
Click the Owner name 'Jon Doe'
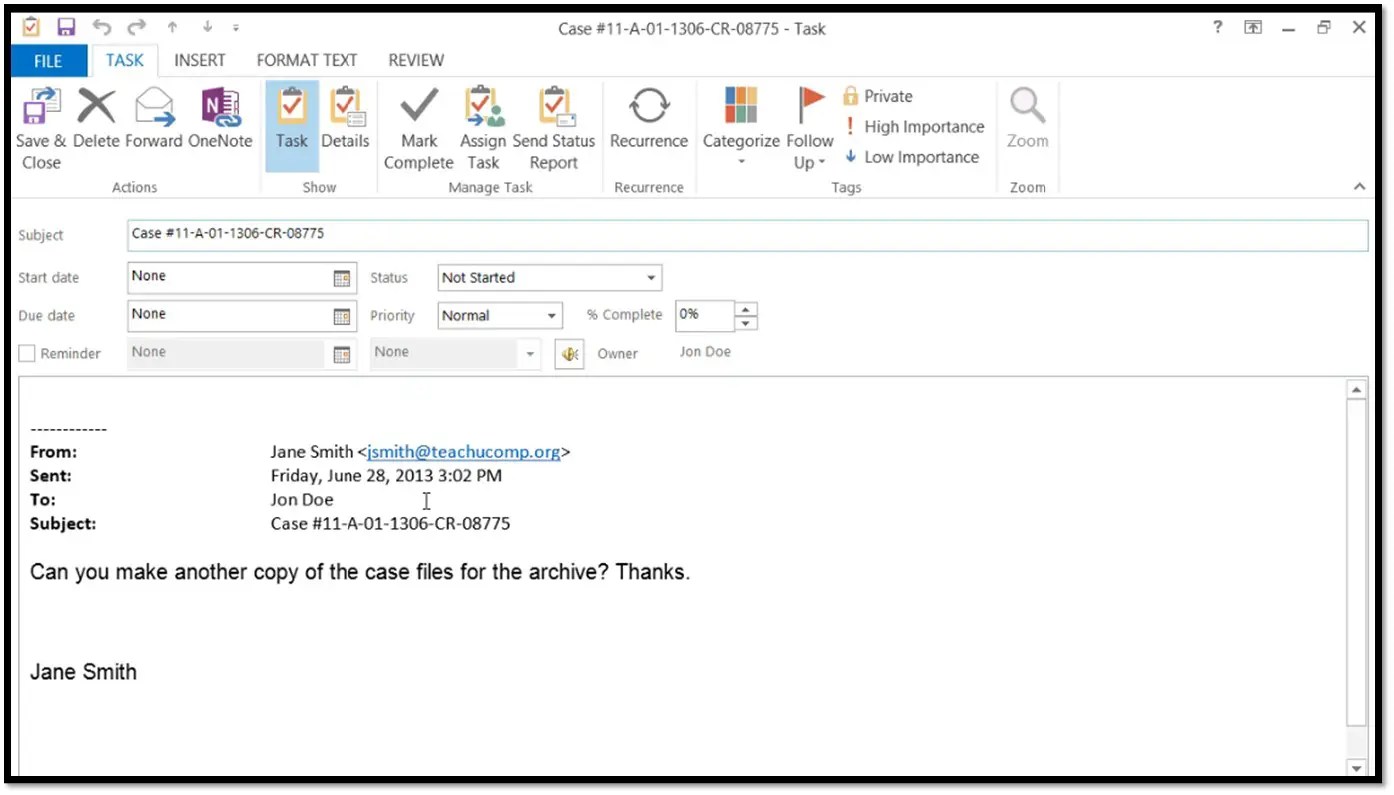coord(705,352)
